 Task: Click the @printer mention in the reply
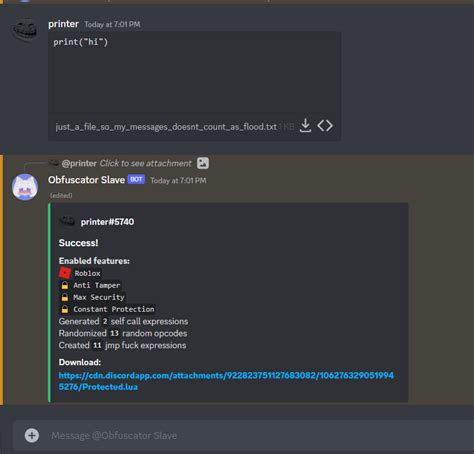pyautogui.click(x=79, y=163)
